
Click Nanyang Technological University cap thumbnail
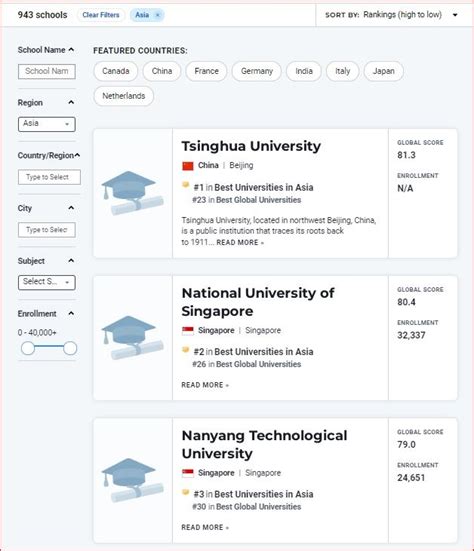(x=132, y=480)
